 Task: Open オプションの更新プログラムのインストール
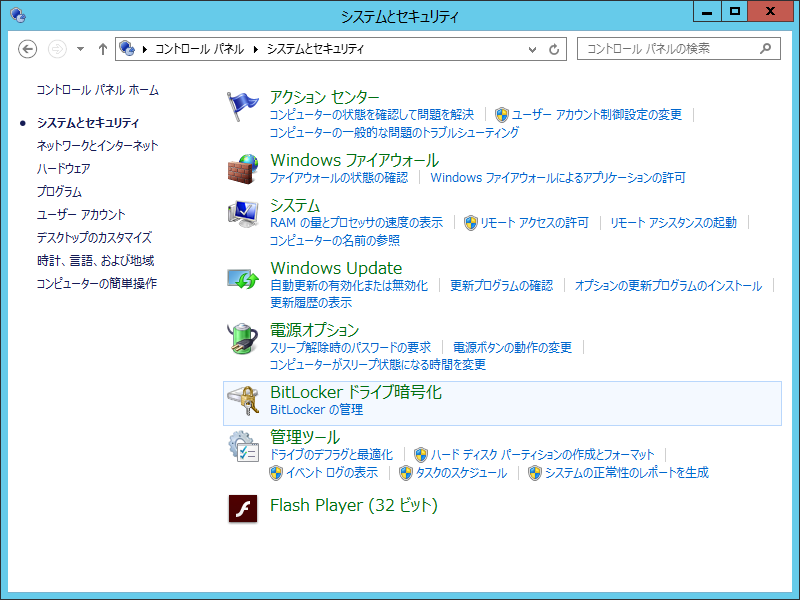(668, 286)
